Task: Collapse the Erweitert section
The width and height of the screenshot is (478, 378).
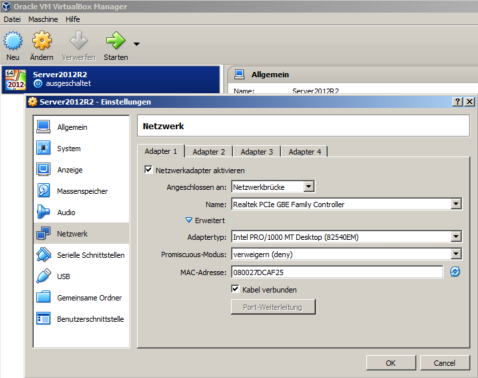Action: pos(205,220)
